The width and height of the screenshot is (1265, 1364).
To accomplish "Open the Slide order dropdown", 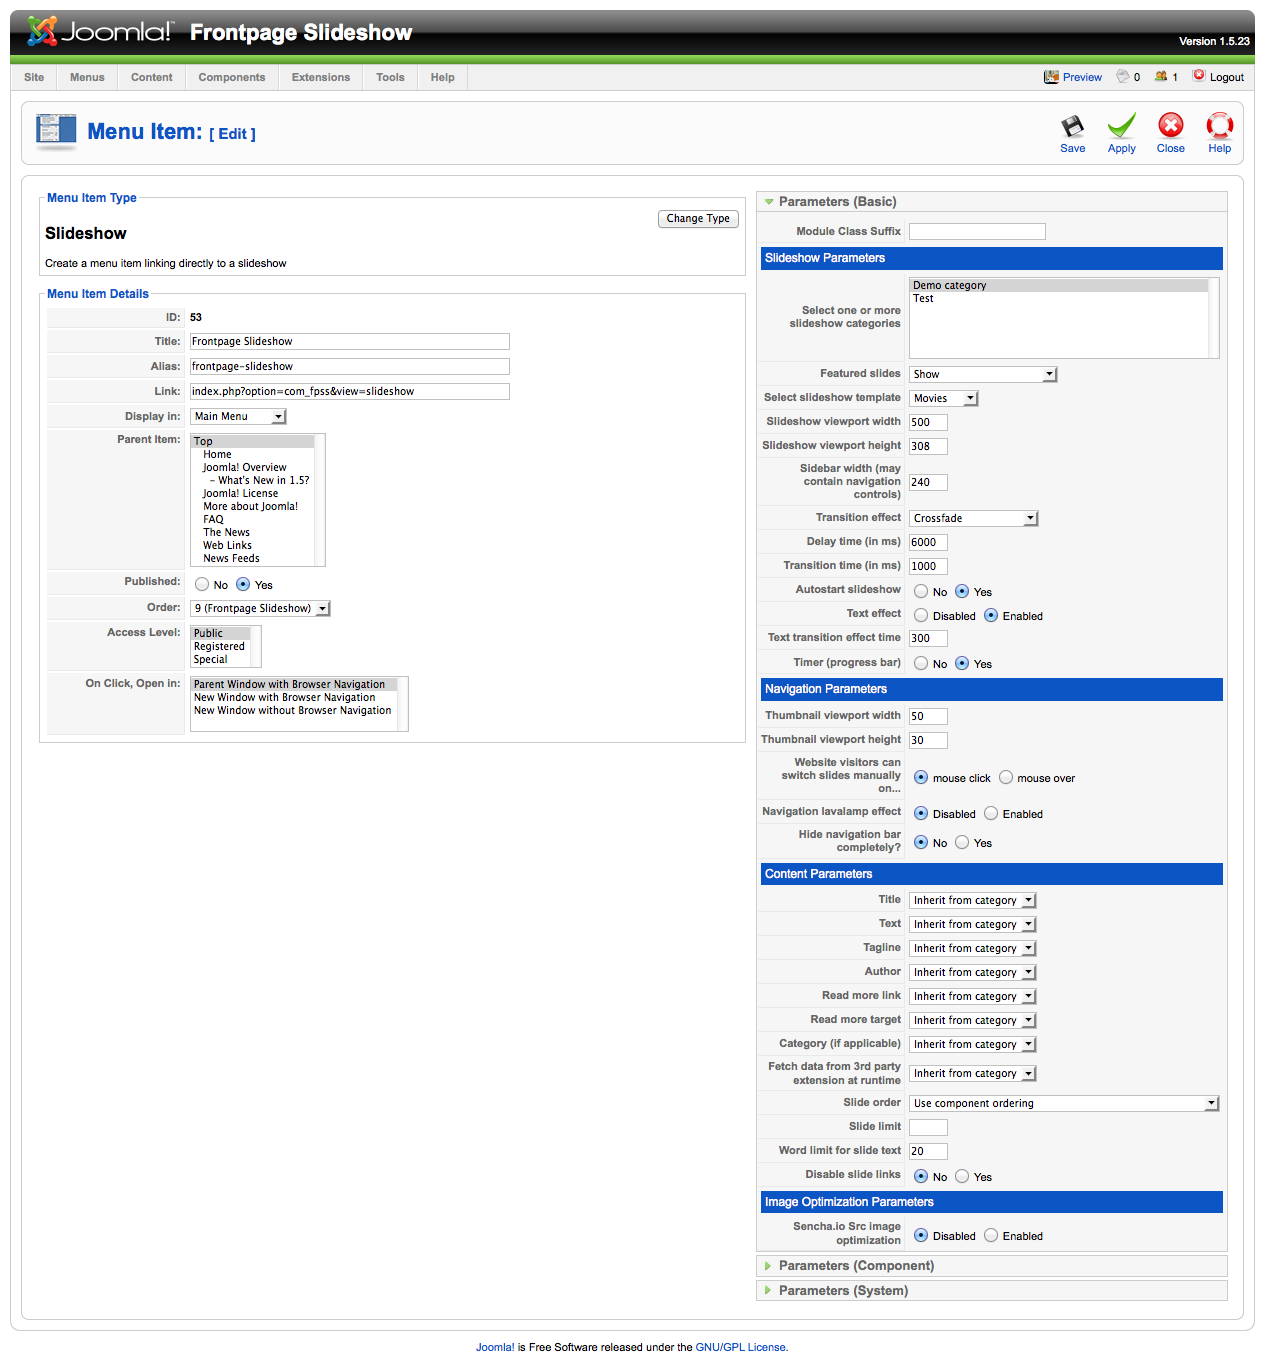I will (x=1064, y=1104).
